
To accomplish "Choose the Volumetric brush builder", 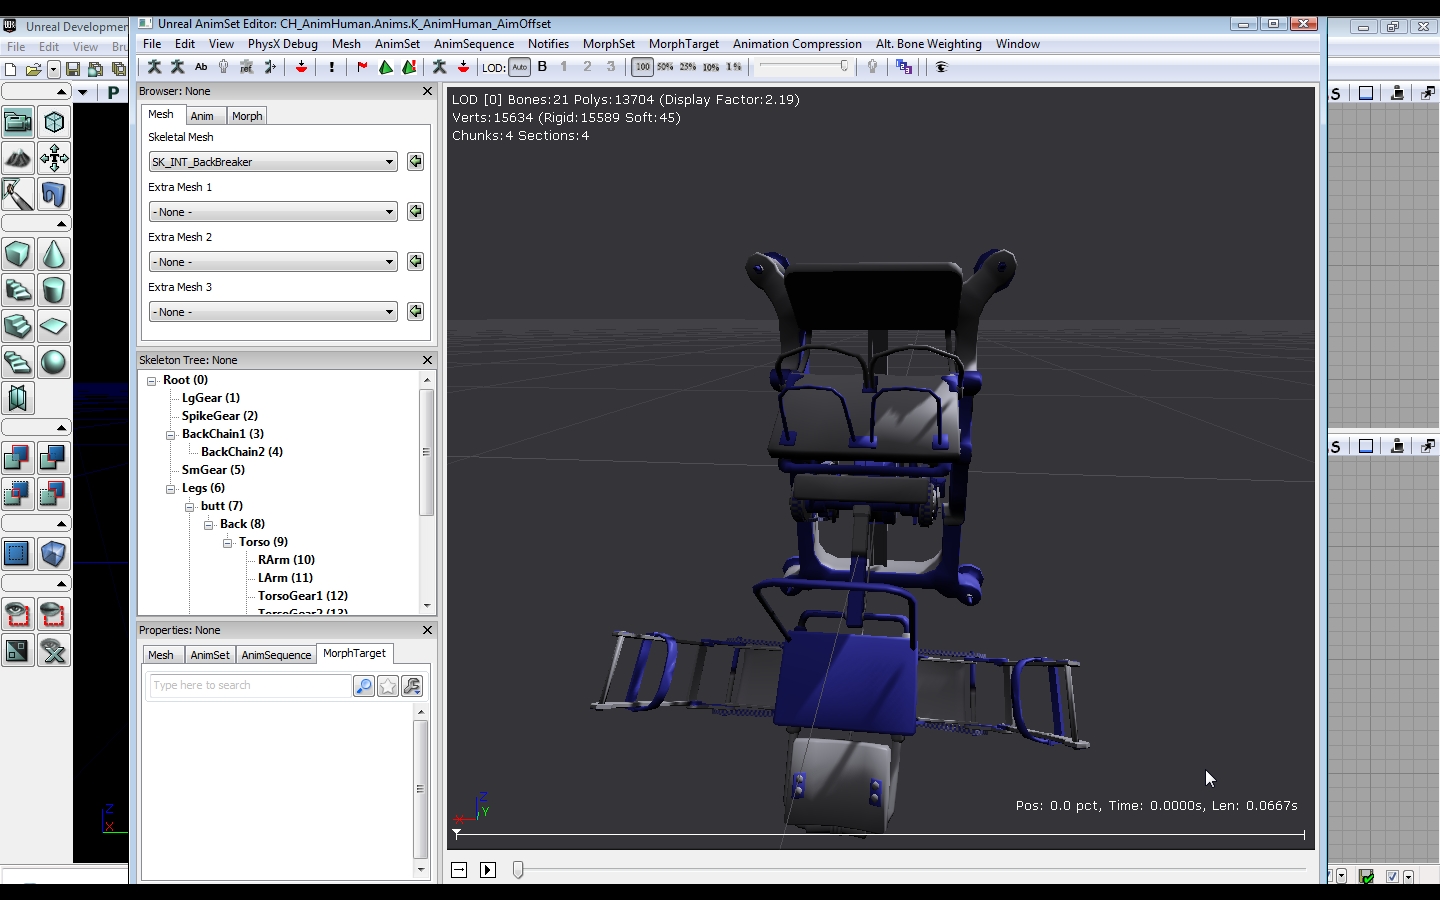I will click(18, 398).
